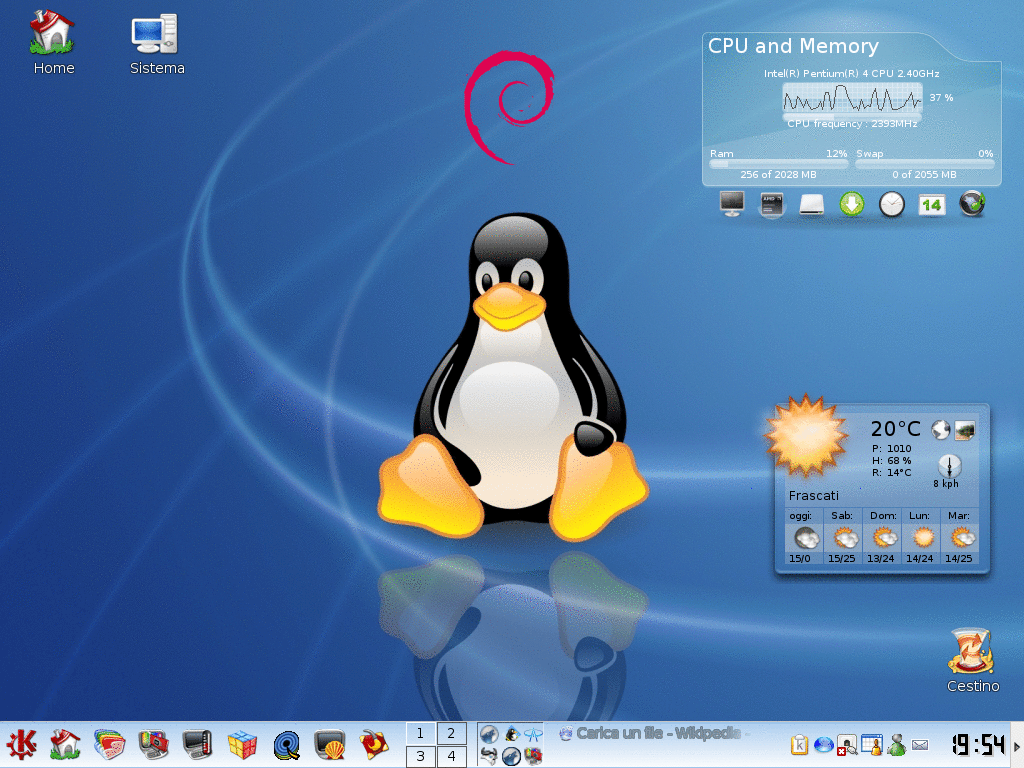
Task: Click the green download arrow in the dock
Action: click(851, 204)
